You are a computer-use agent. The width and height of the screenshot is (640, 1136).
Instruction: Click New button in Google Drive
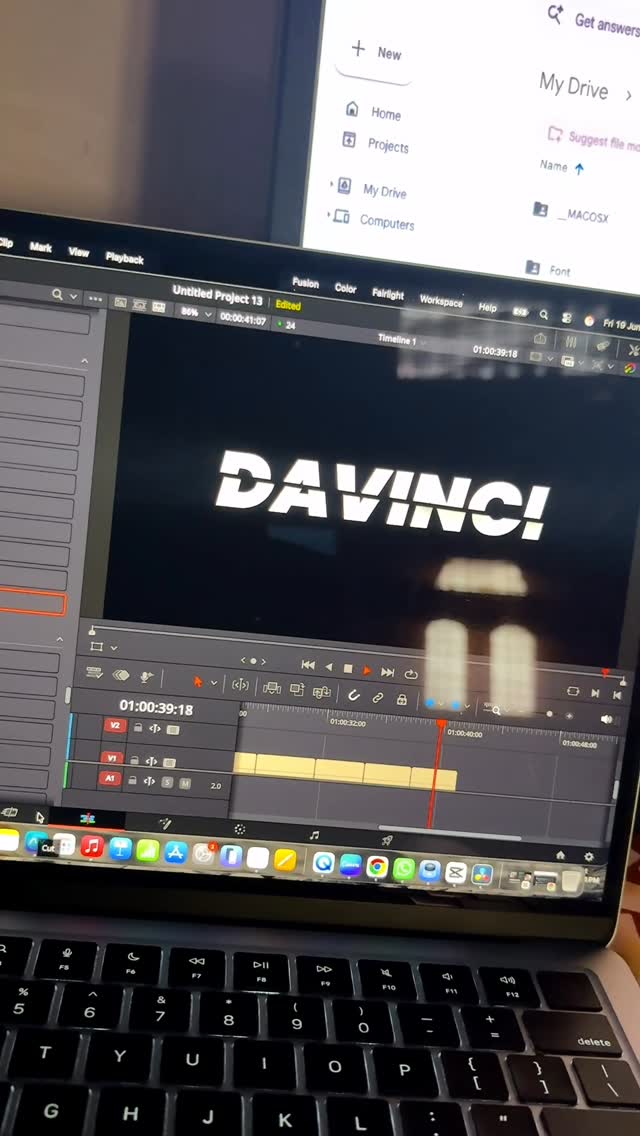click(375, 51)
